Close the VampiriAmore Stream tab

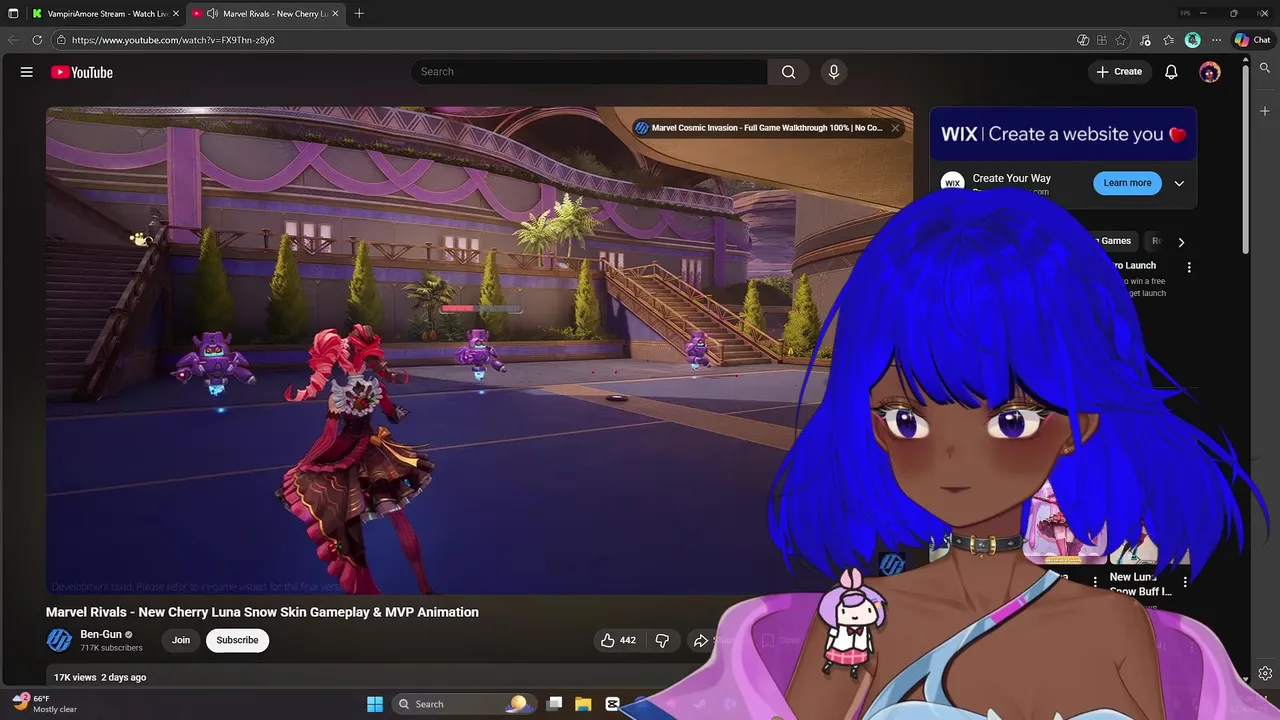(x=175, y=13)
